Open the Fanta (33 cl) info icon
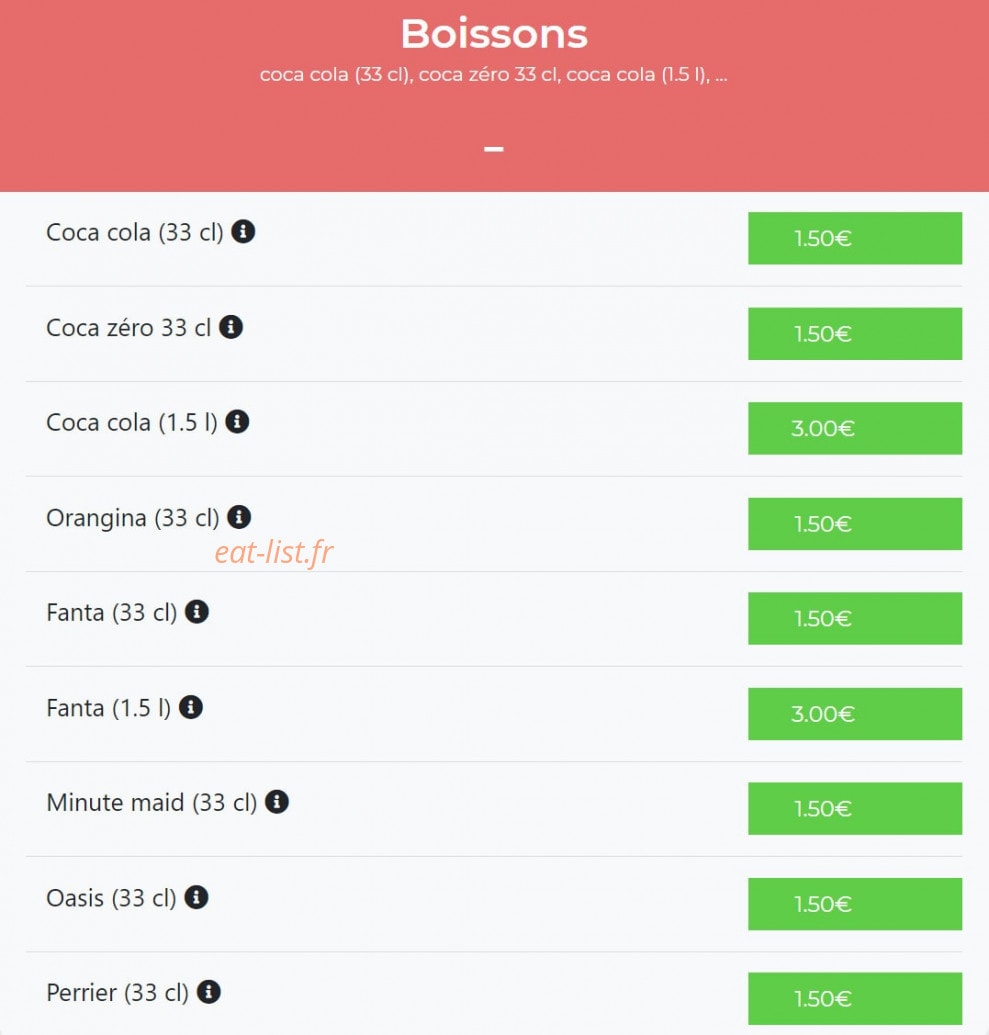989x1035 pixels. coord(197,611)
